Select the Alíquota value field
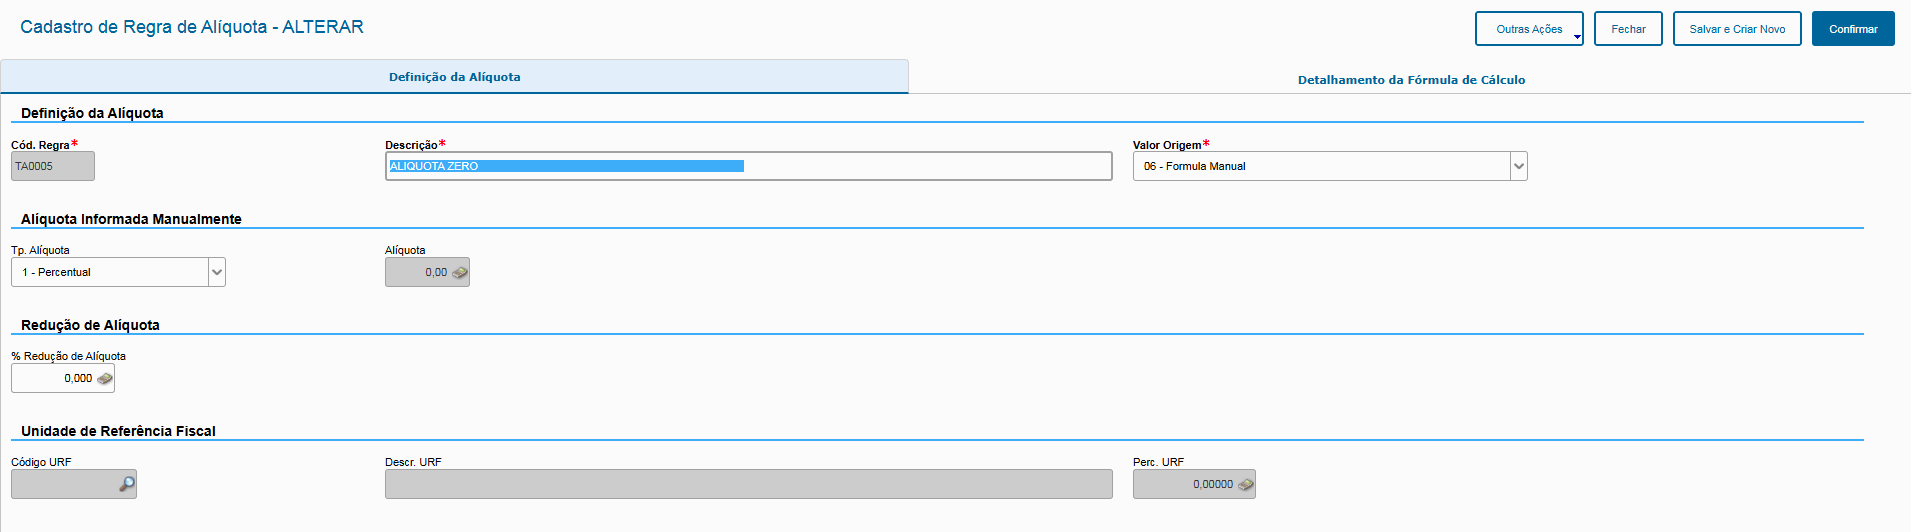The width and height of the screenshot is (1911, 532). [418, 273]
